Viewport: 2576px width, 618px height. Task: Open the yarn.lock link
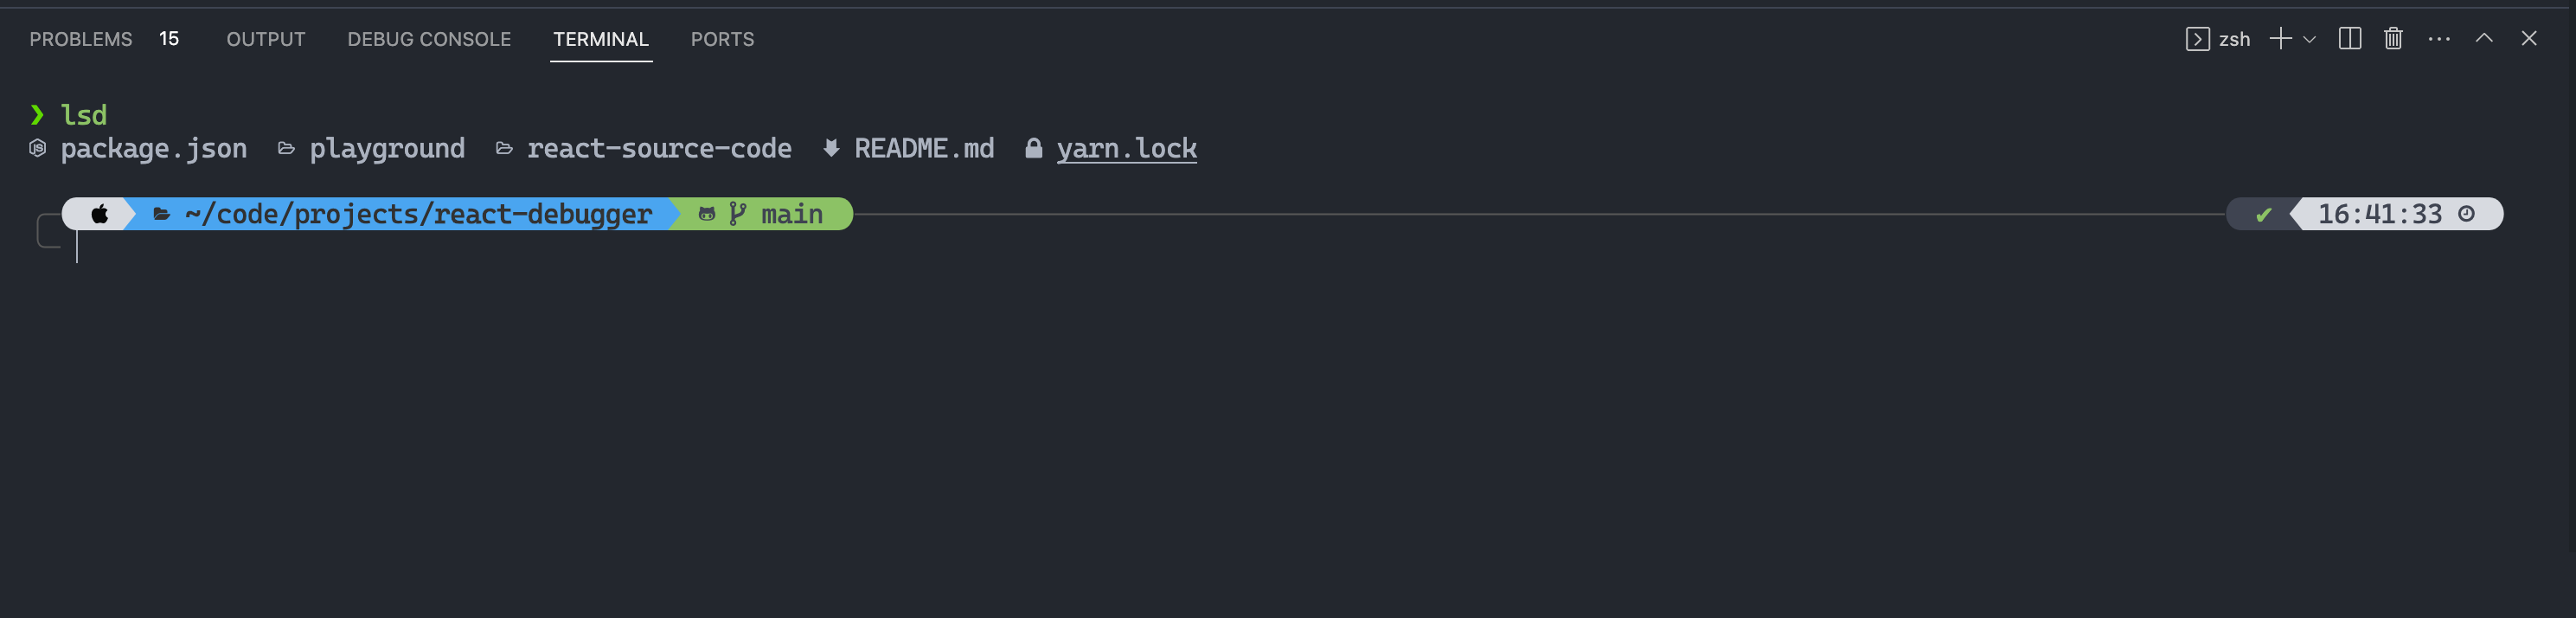[x=1126, y=148]
